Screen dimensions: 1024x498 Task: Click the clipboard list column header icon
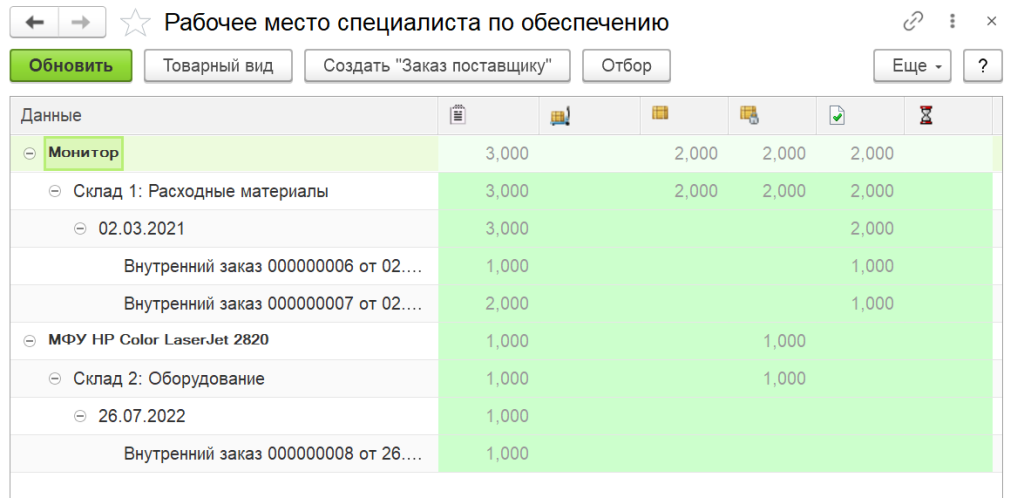(x=458, y=116)
